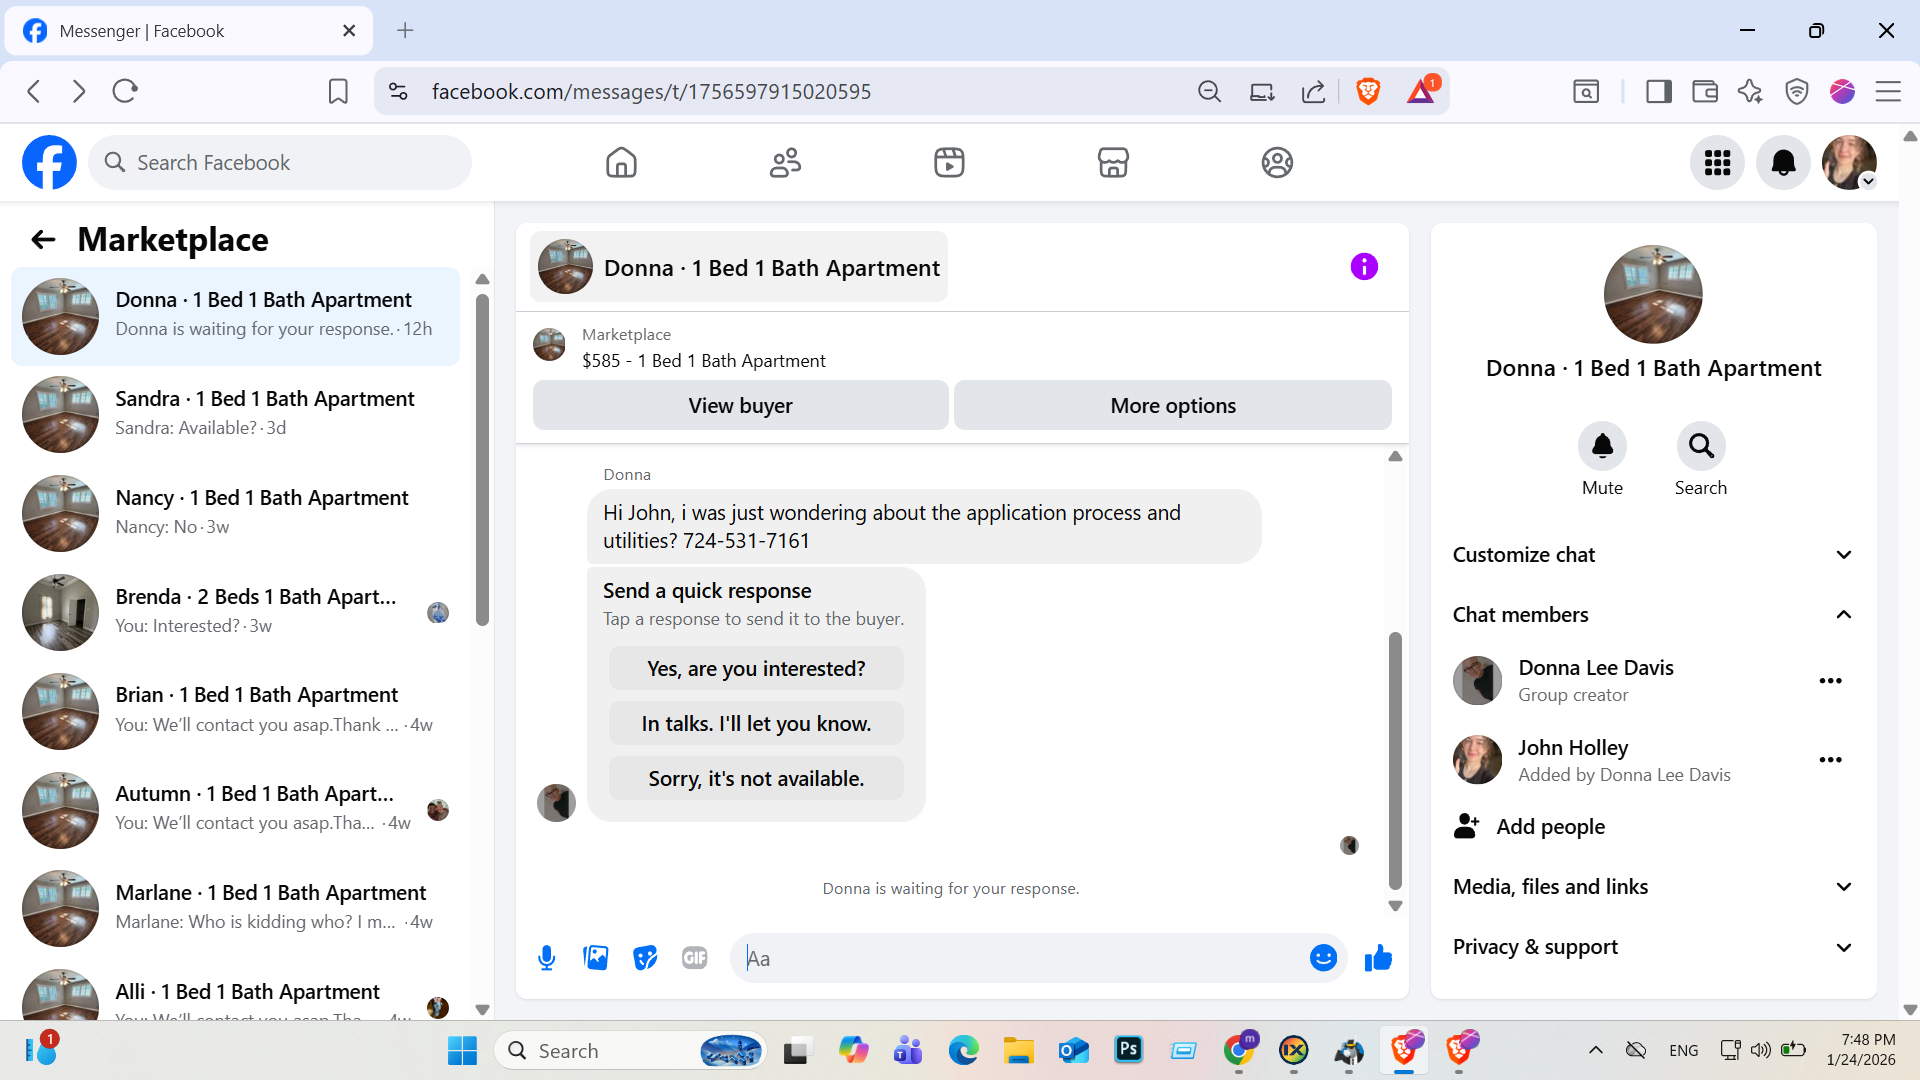
Task: Send "Sorry, it's not available." response
Action: tap(756, 779)
